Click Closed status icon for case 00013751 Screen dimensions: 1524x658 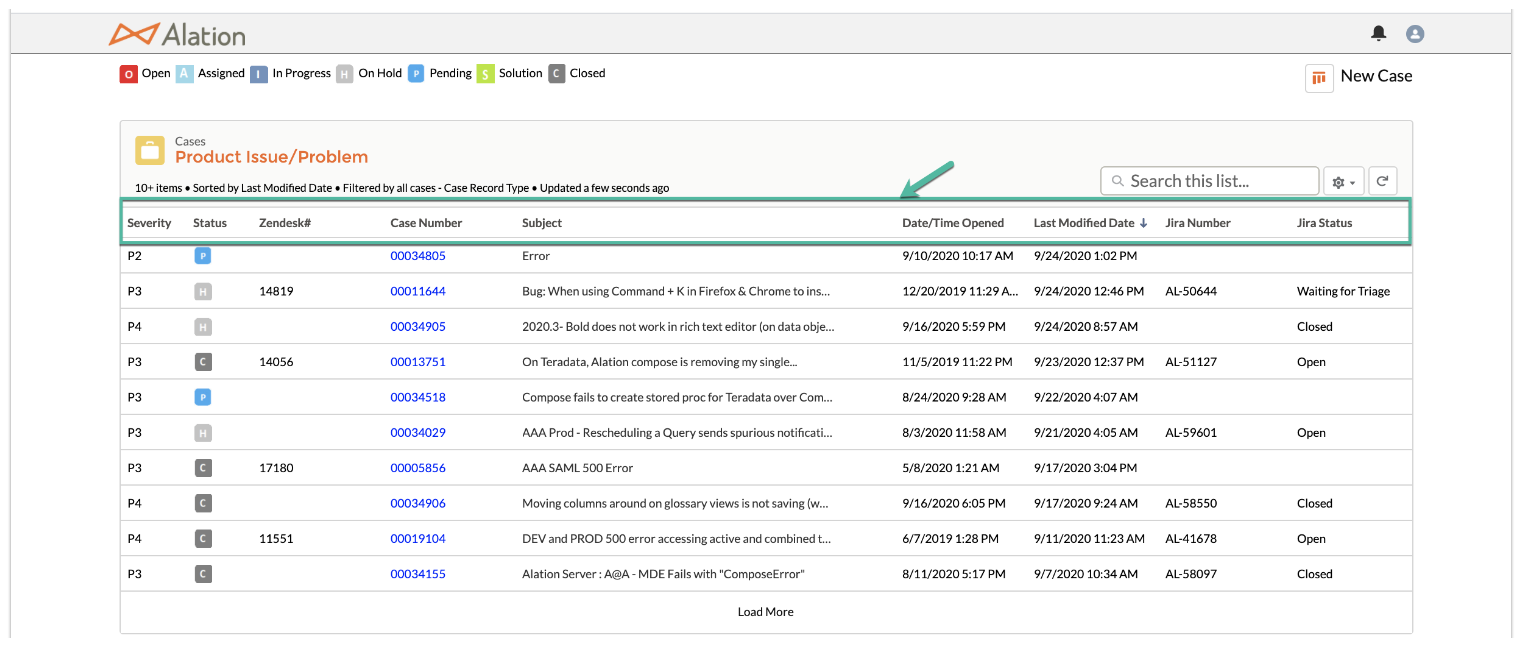[202, 362]
